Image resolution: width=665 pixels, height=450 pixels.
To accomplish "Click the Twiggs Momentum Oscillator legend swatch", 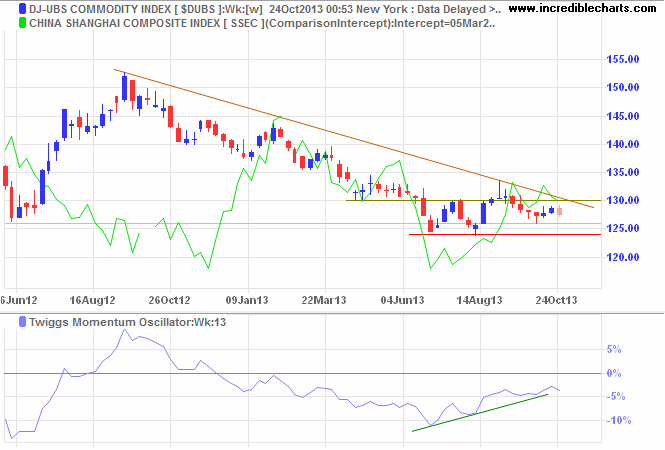I will (x=22, y=322).
